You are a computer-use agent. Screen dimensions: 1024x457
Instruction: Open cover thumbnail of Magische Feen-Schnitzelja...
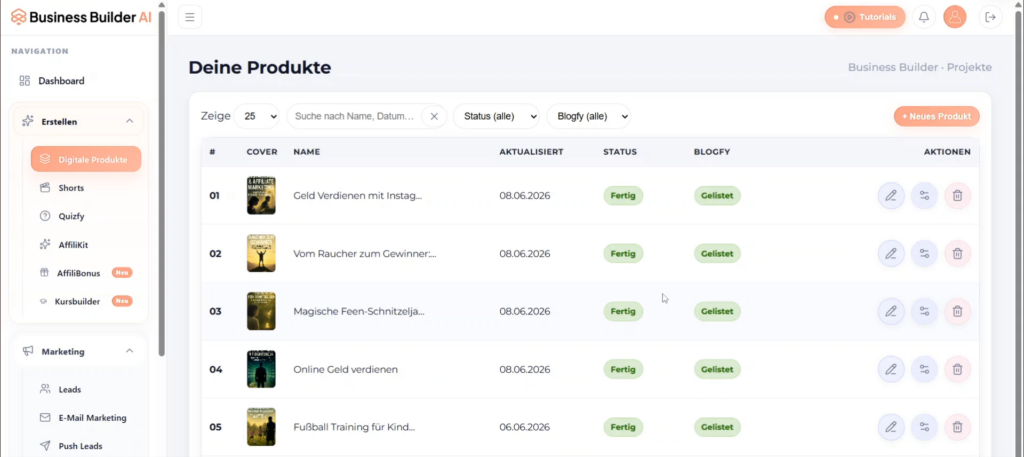point(261,311)
